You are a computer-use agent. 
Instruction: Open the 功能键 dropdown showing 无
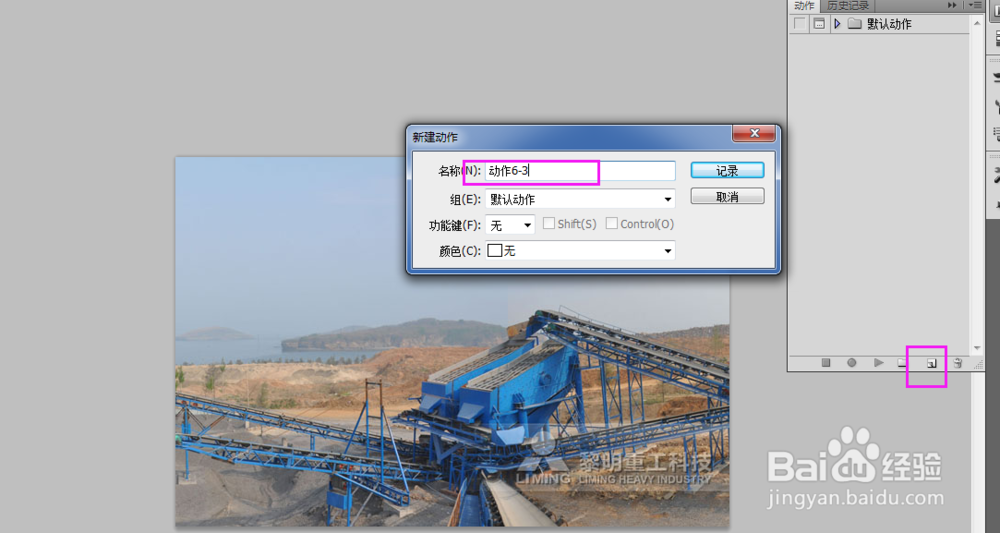pos(510,225)
